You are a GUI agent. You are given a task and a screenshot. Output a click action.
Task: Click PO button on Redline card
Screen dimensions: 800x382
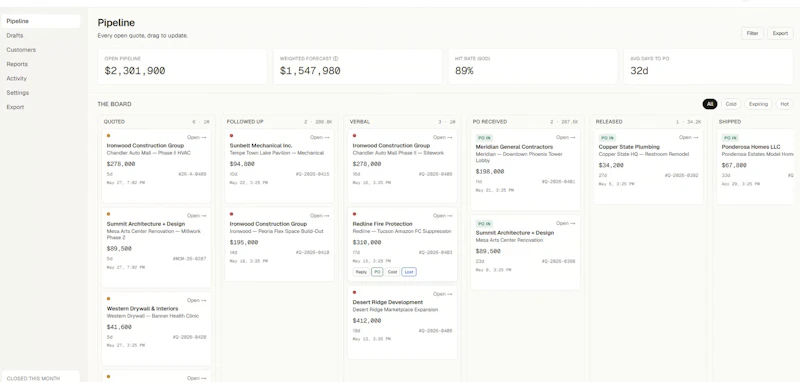pyautogui.click(x=377, y=272)
